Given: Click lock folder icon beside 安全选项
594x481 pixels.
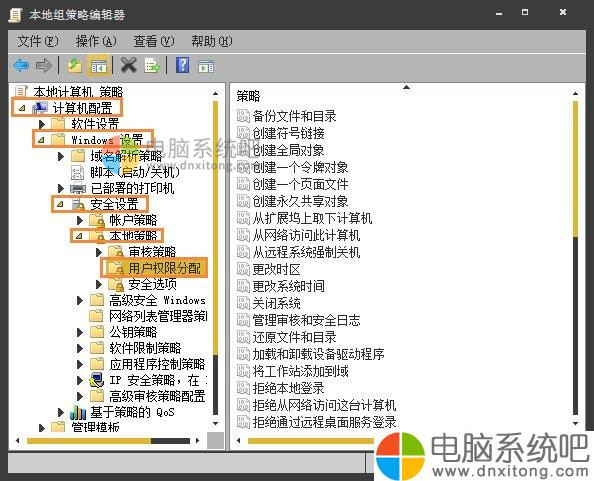Looking at the screenshot, I should pyautogui.click(x=116, y=284).
